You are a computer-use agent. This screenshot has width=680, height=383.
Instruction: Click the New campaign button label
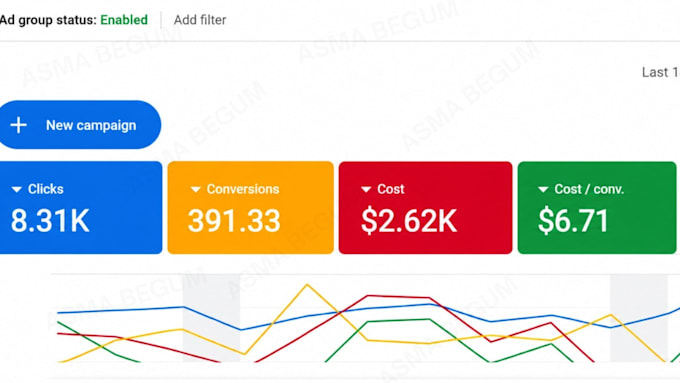[x=91, y=125]
